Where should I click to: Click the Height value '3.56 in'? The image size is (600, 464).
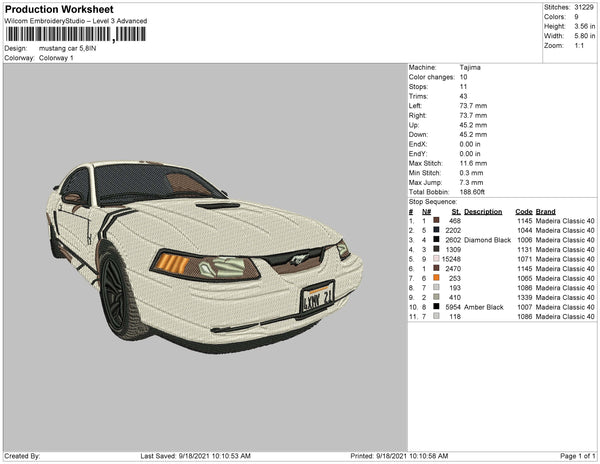click(584, 26)
